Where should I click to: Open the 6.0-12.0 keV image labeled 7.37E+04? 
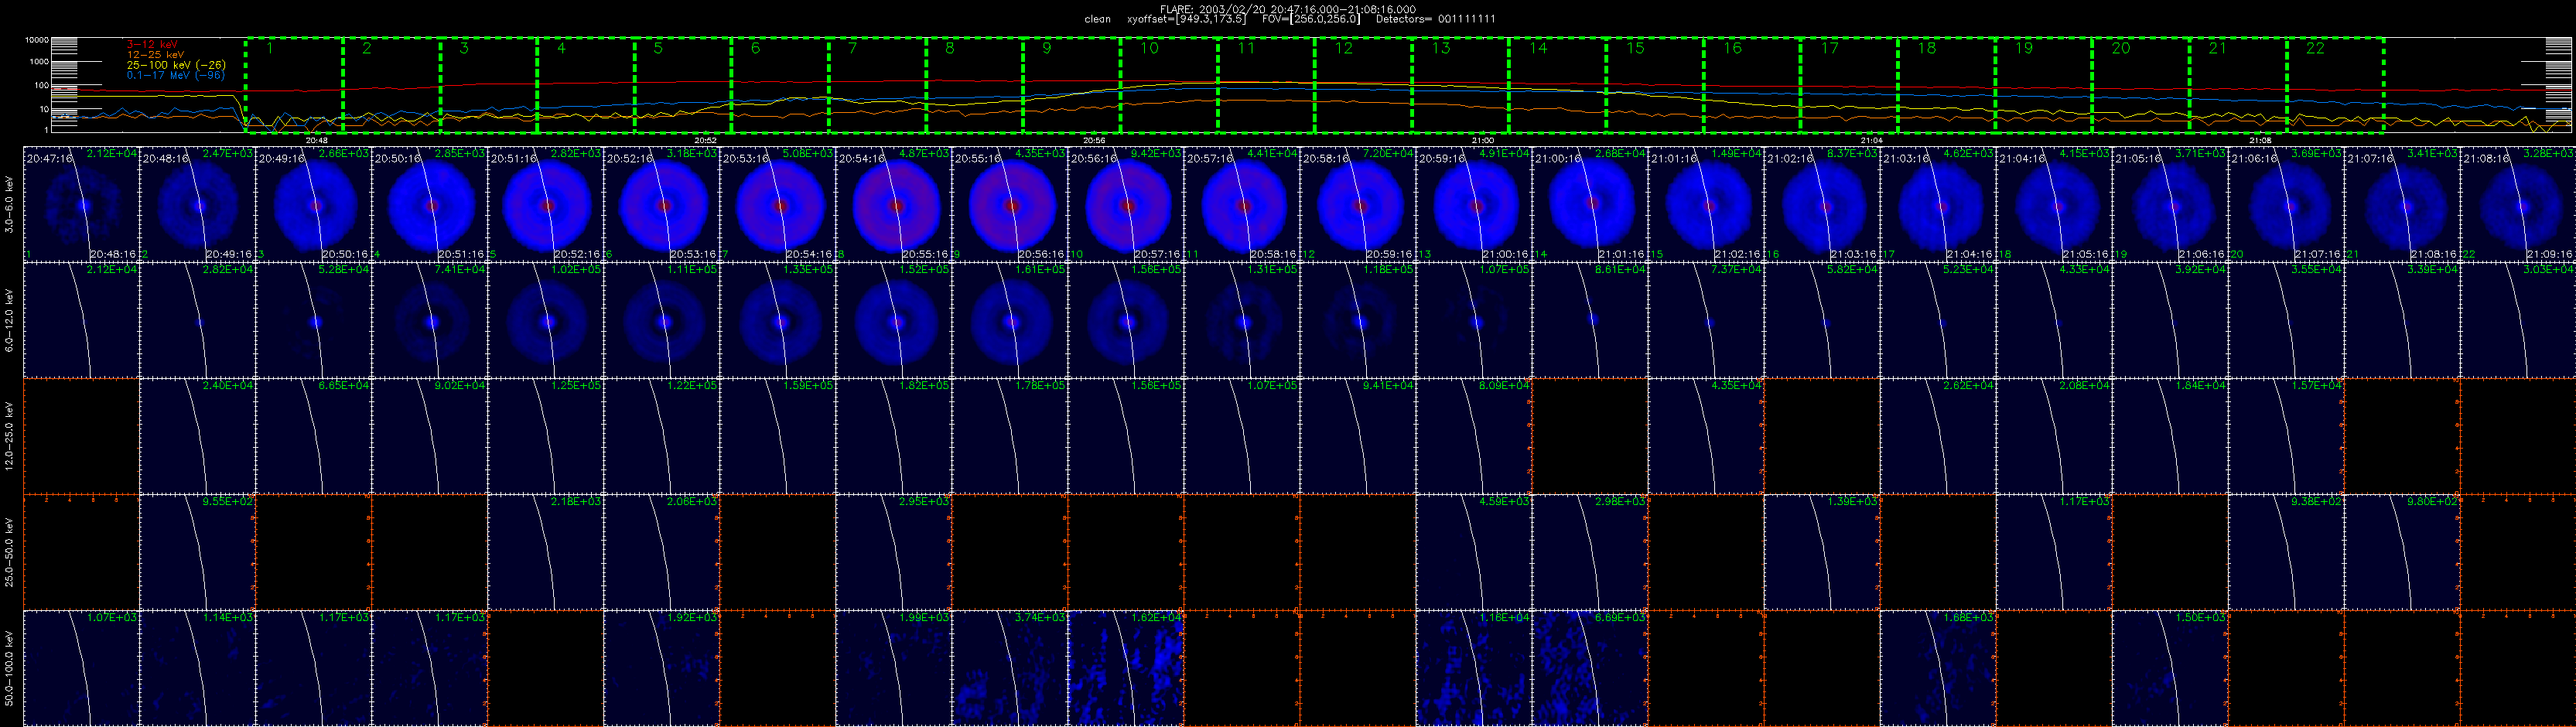[x=1706, y=320]
